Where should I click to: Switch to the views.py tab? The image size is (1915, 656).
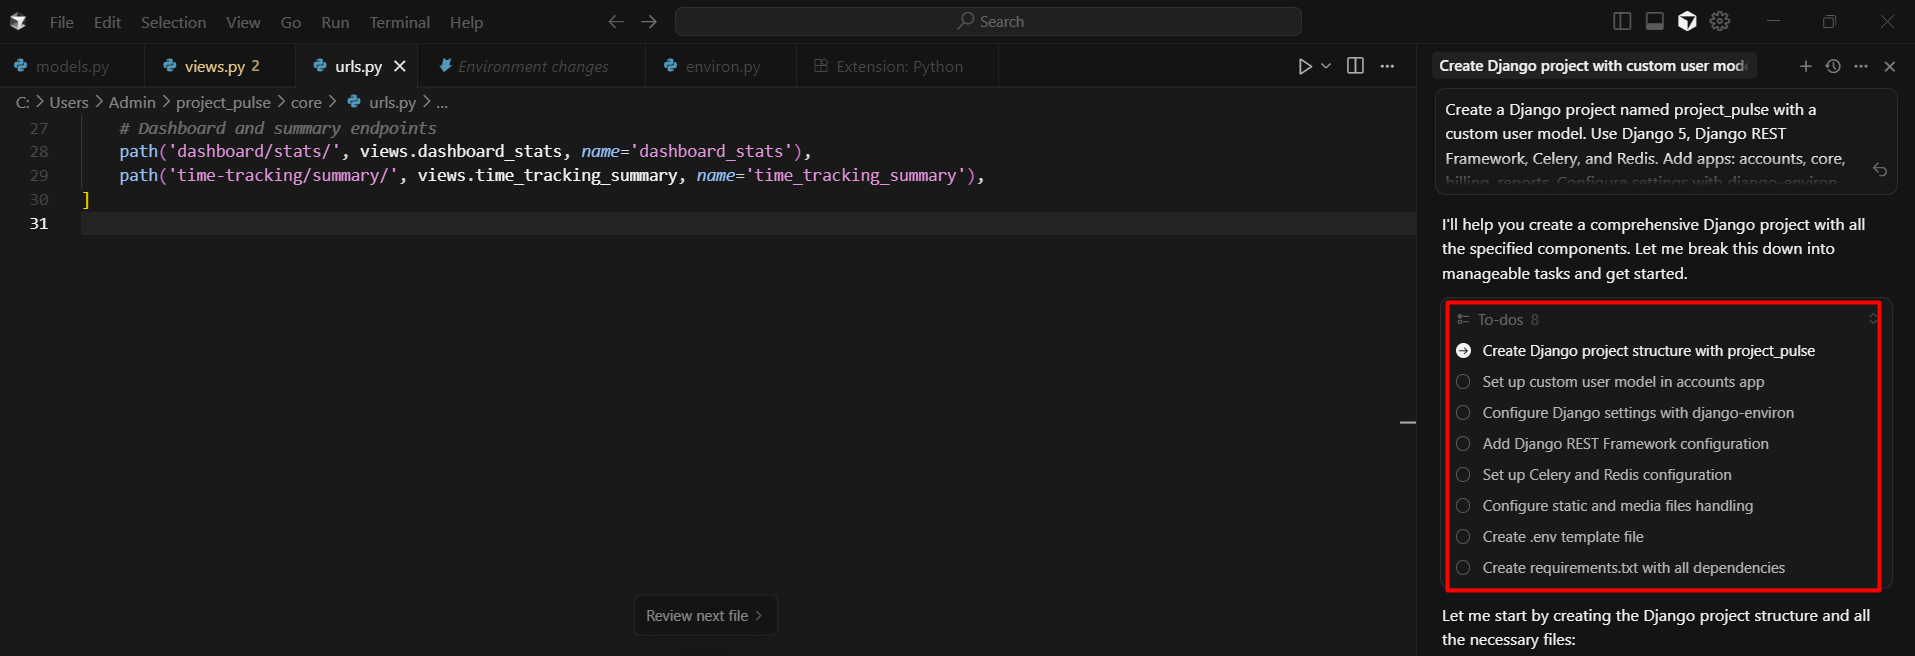(x=220, y=66)
